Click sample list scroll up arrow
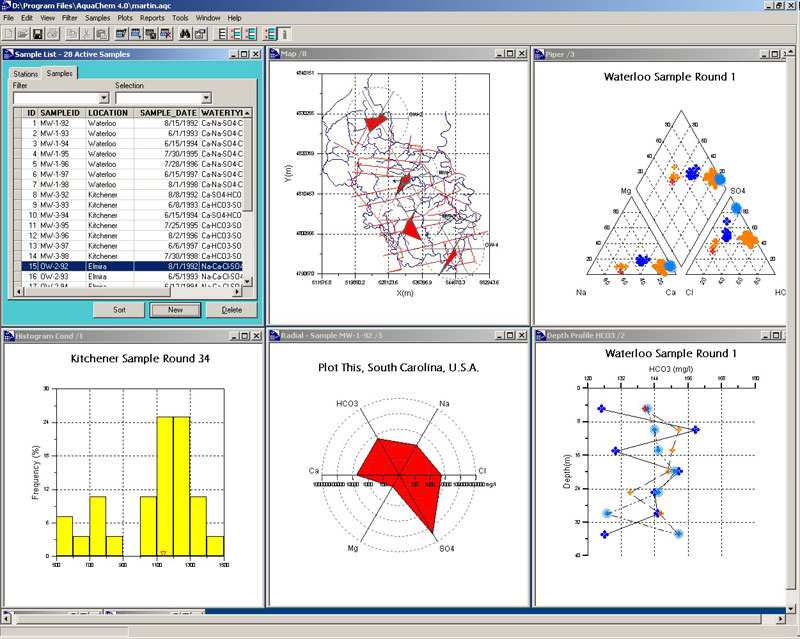This screenshot has height=639, width=800. [x=247, y=113]
